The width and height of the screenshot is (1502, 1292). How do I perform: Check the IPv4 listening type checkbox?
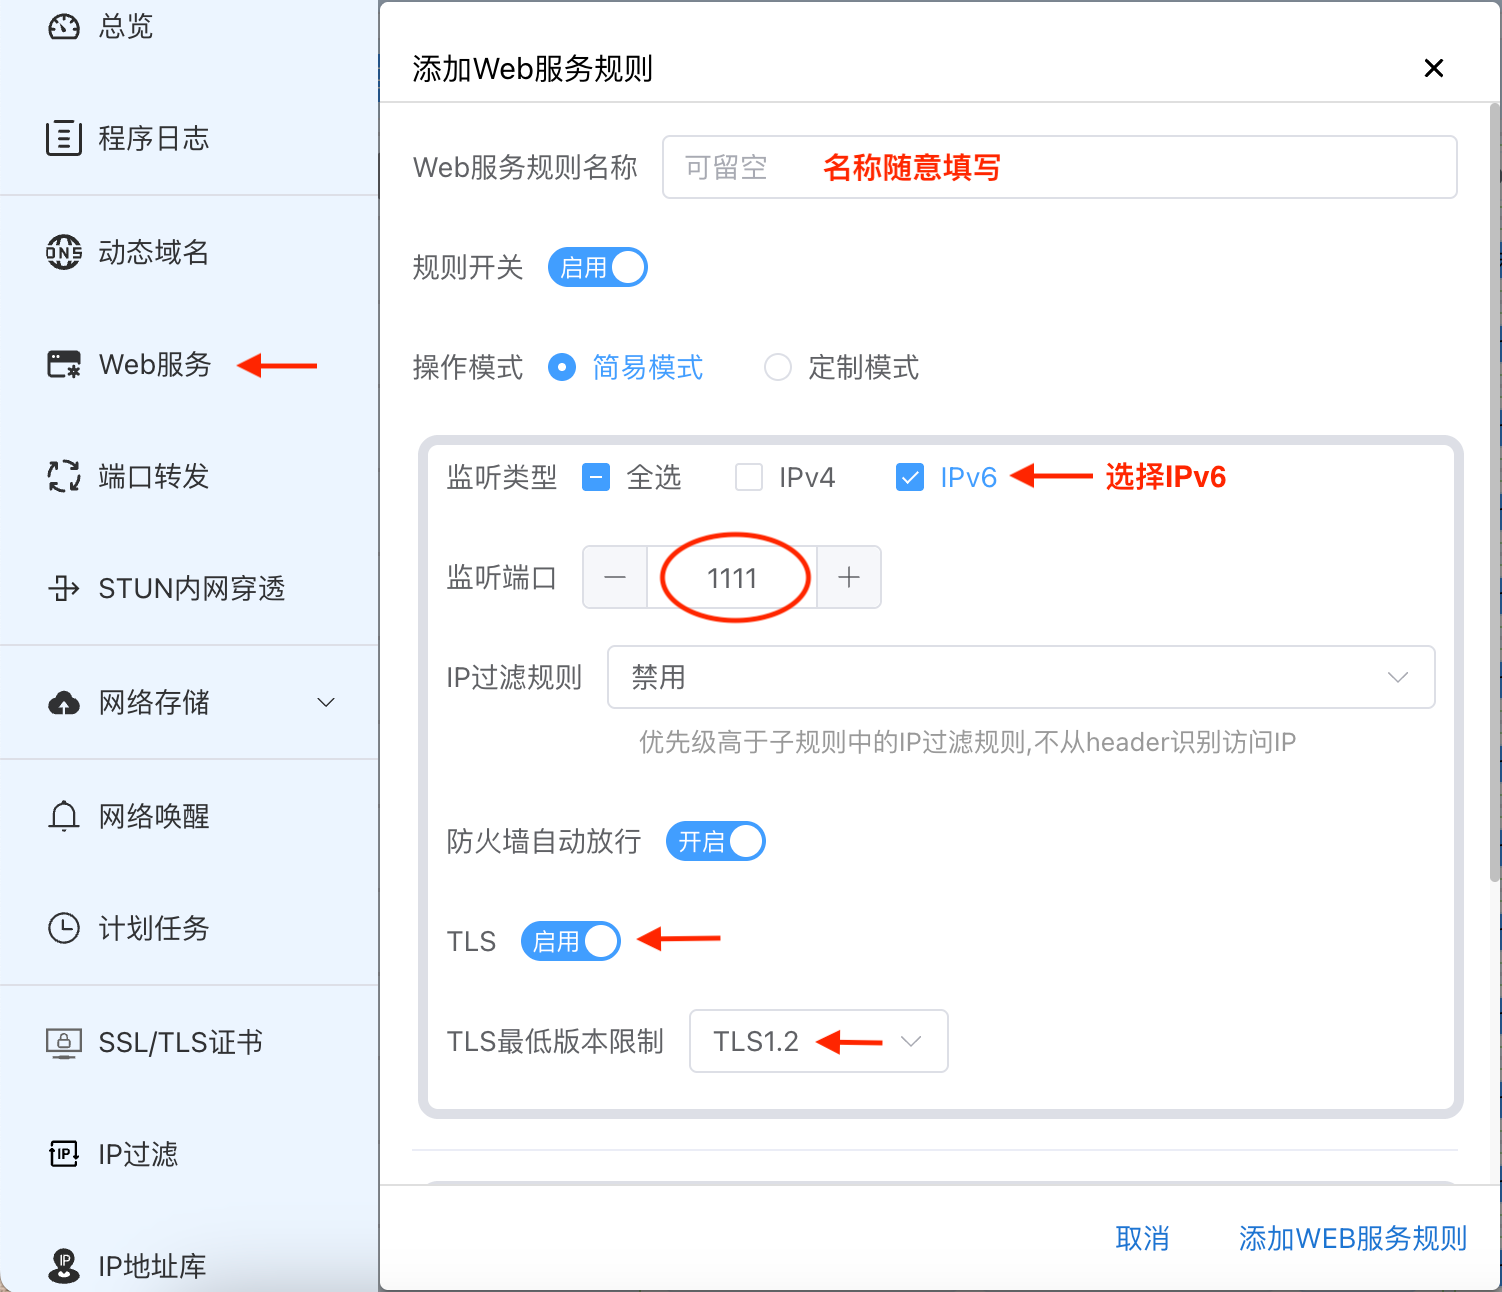point(749,477)
